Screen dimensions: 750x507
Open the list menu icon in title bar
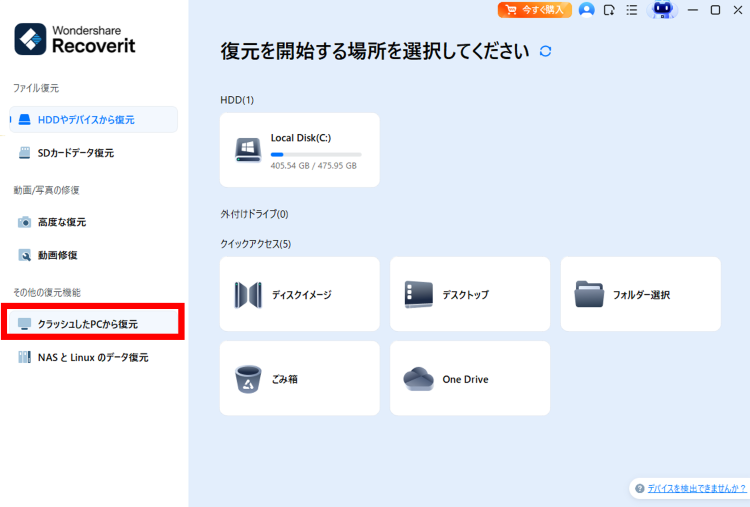pos(632,10)
